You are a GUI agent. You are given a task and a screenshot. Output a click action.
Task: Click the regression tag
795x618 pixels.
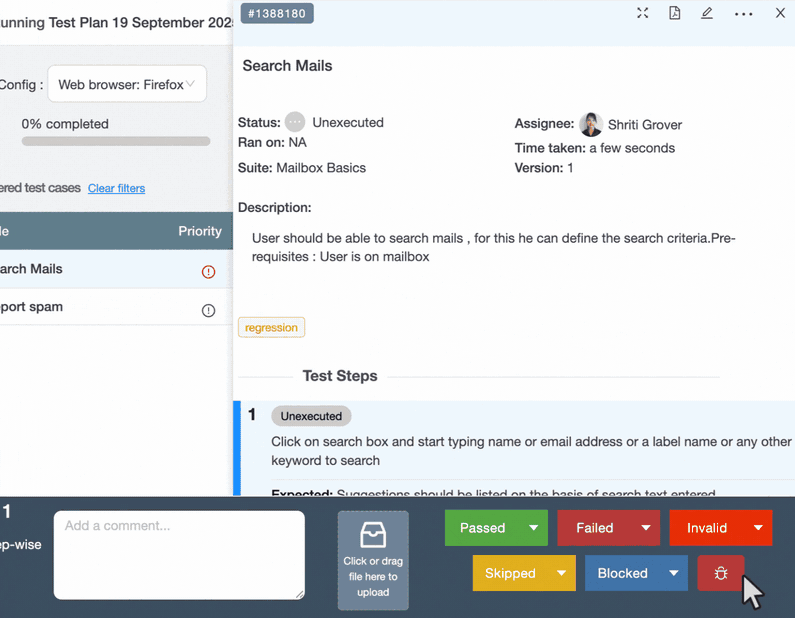click(x=271, y=328)
